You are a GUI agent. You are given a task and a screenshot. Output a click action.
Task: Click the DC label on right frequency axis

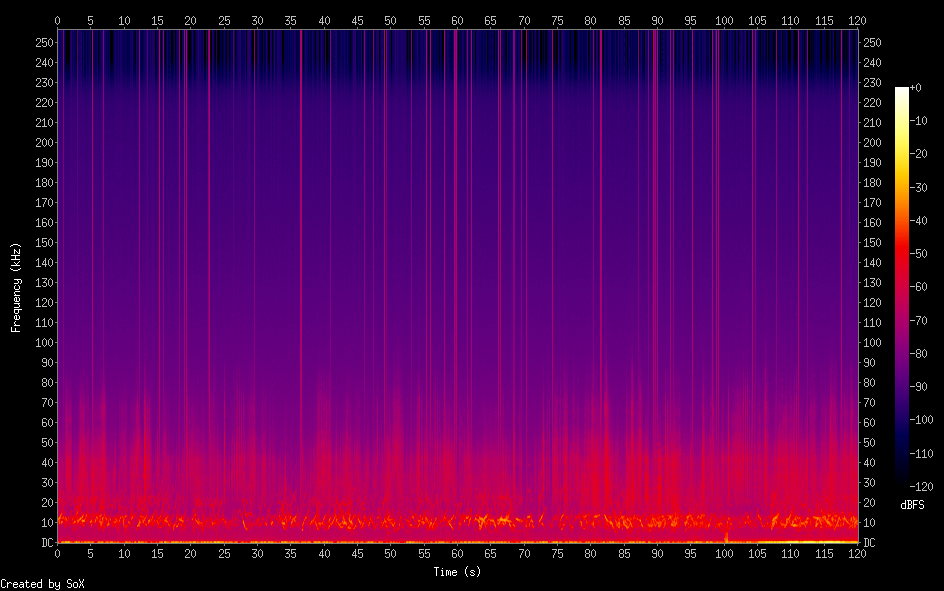coord(870,543)
